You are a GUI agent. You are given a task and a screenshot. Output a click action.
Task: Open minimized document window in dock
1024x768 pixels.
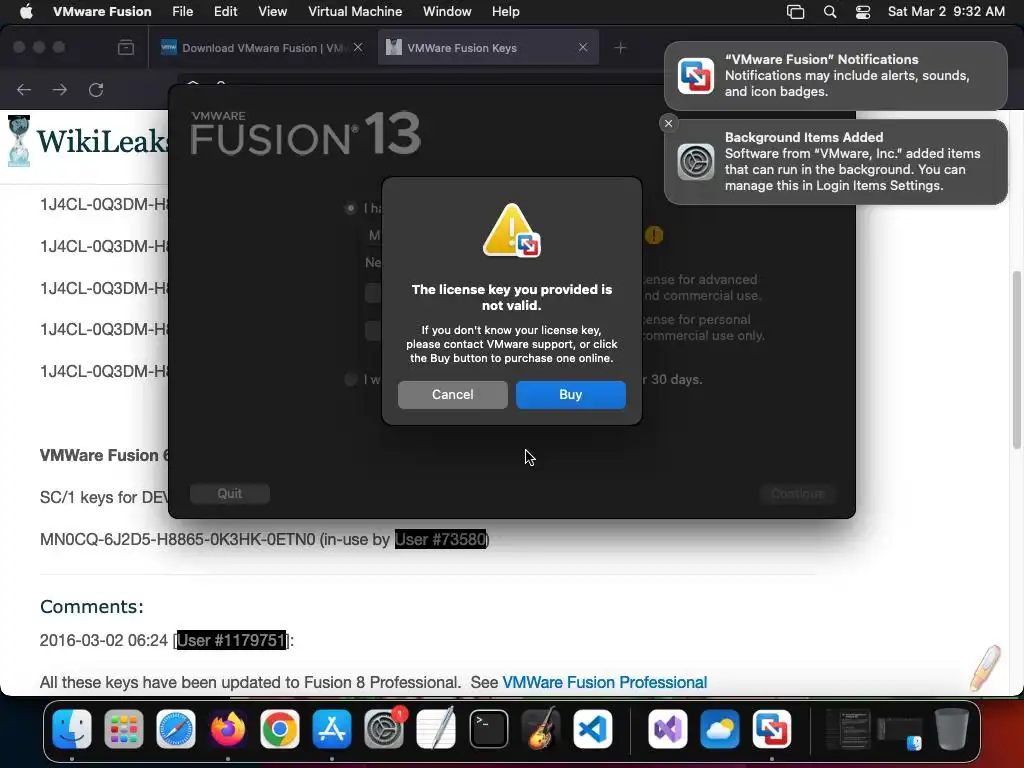848,729
